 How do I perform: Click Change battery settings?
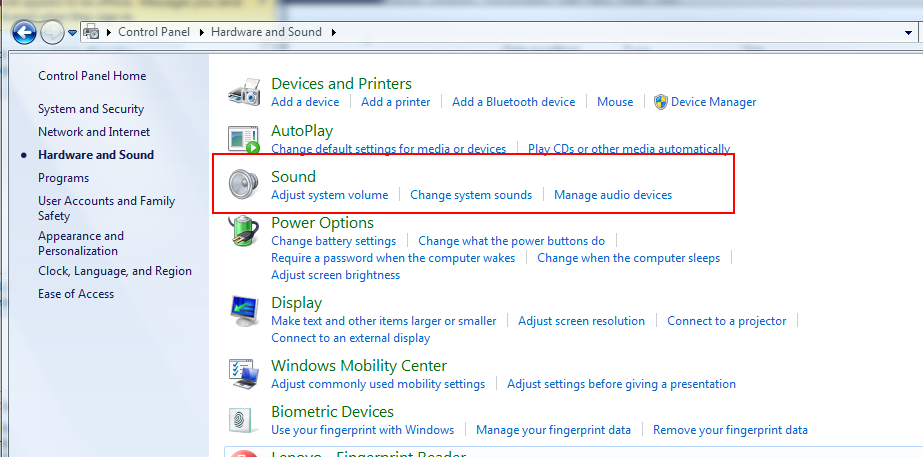pos(333,241)
